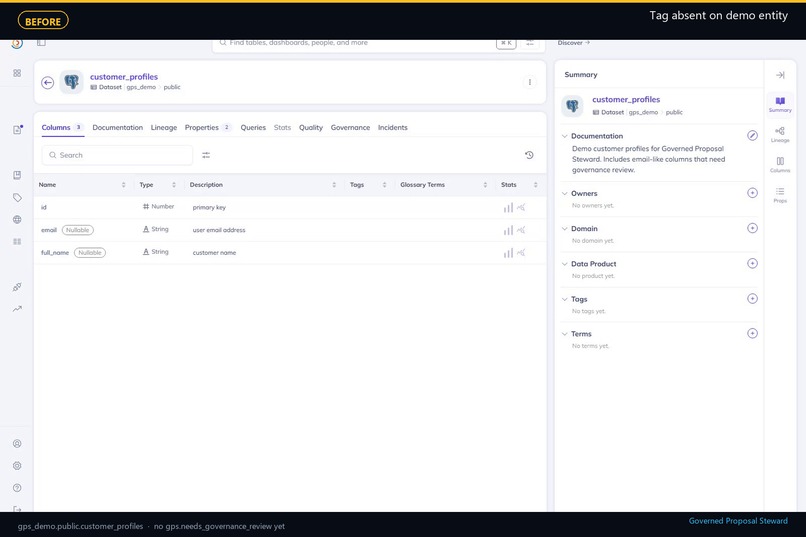The height and width of the screenshot is (537, 806).
Task: Sort by the Glossary Terms header arrows
Action: pos(485,185)
